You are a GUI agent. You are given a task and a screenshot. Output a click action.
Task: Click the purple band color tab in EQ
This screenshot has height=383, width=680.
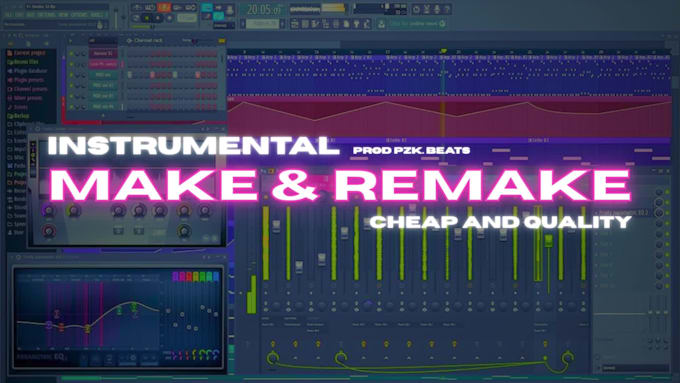point(175,276)
